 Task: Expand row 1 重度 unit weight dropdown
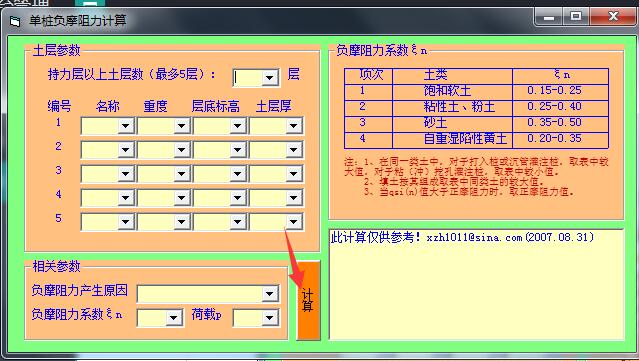[182, 126]
